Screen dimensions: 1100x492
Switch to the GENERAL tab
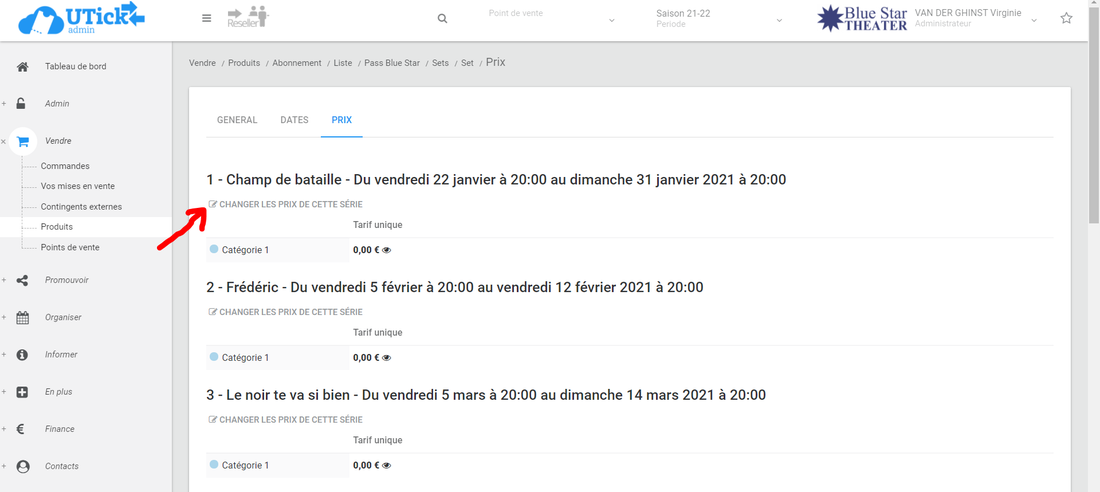[x=237, y=120]
